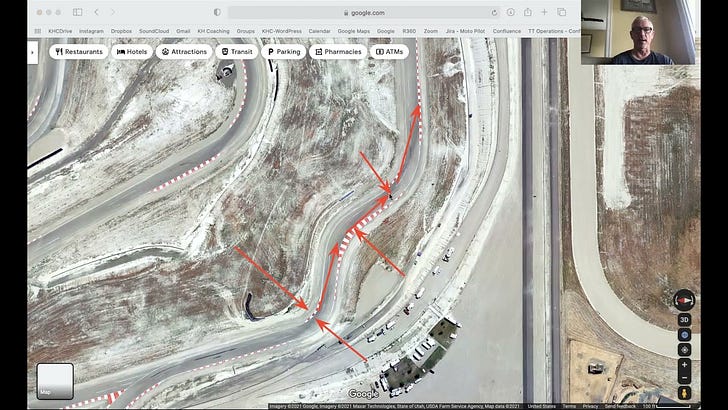This screenshot has width=728, height=410.
Task: Select Street View pegman icon
Action: pos(684,393)
